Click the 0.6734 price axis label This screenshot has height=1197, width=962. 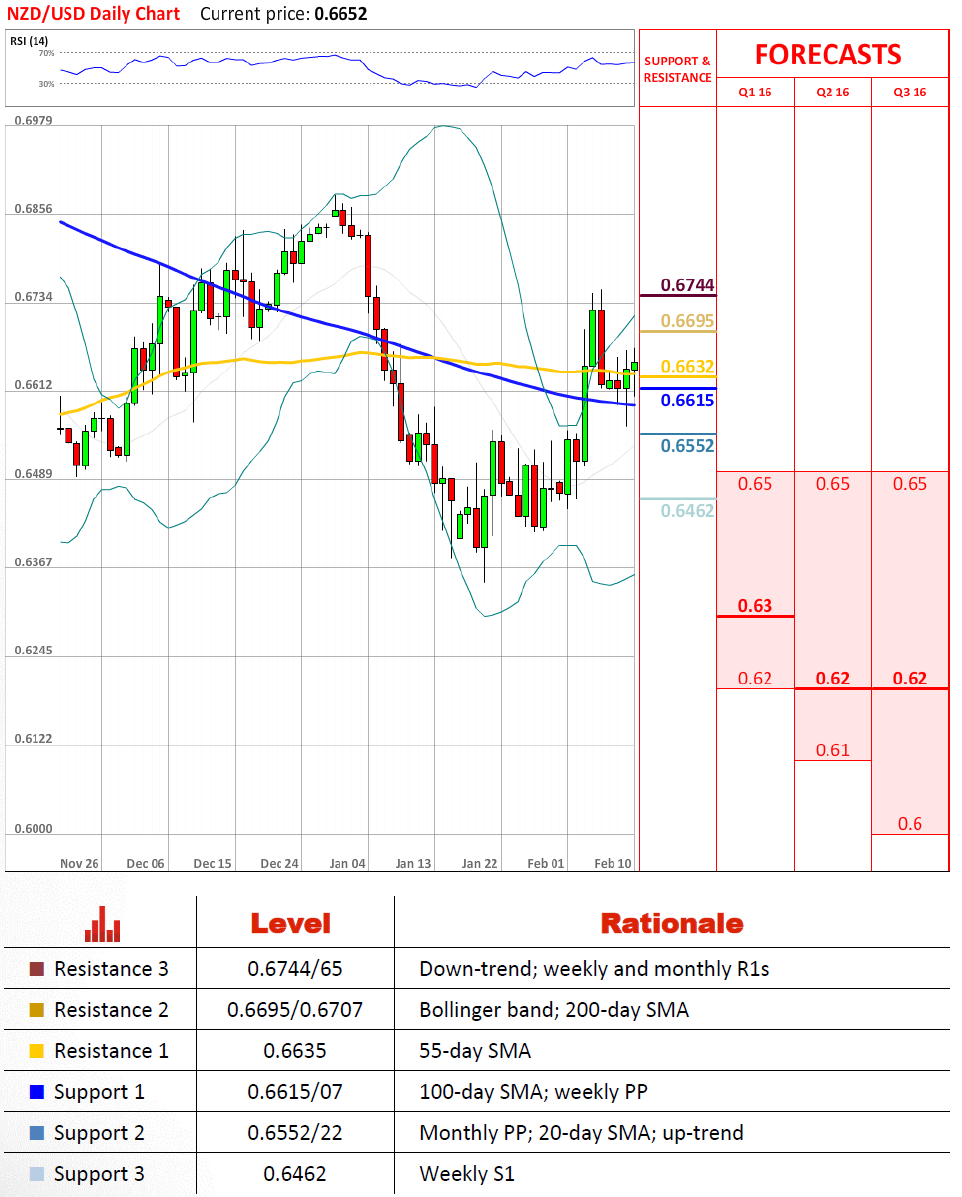(x=34, y=297)
